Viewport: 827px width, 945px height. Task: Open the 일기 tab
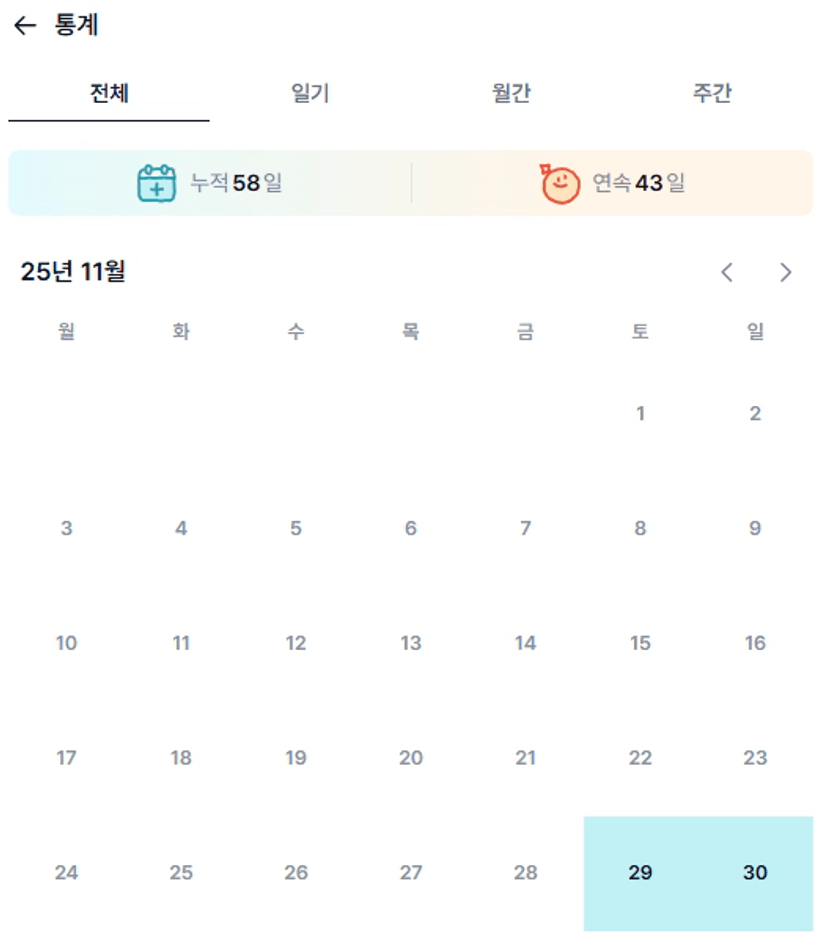pyautogui.click(x=310, y=94)
